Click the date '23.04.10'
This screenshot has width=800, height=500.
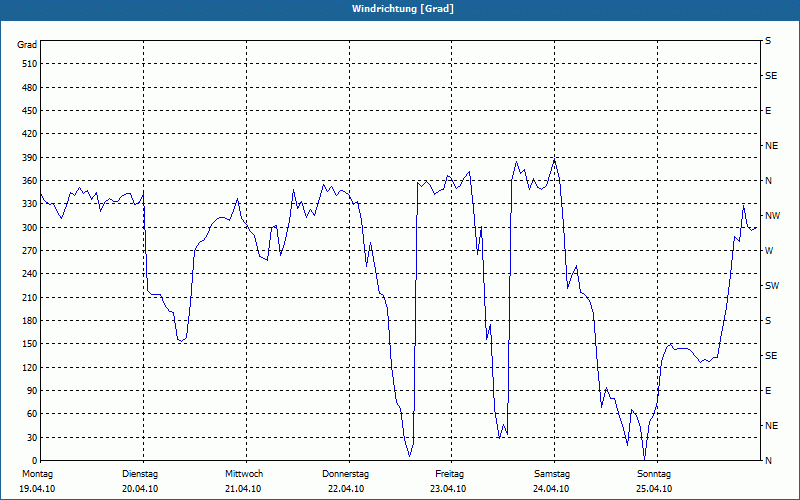pyautogui.click(x=448, y=489)
